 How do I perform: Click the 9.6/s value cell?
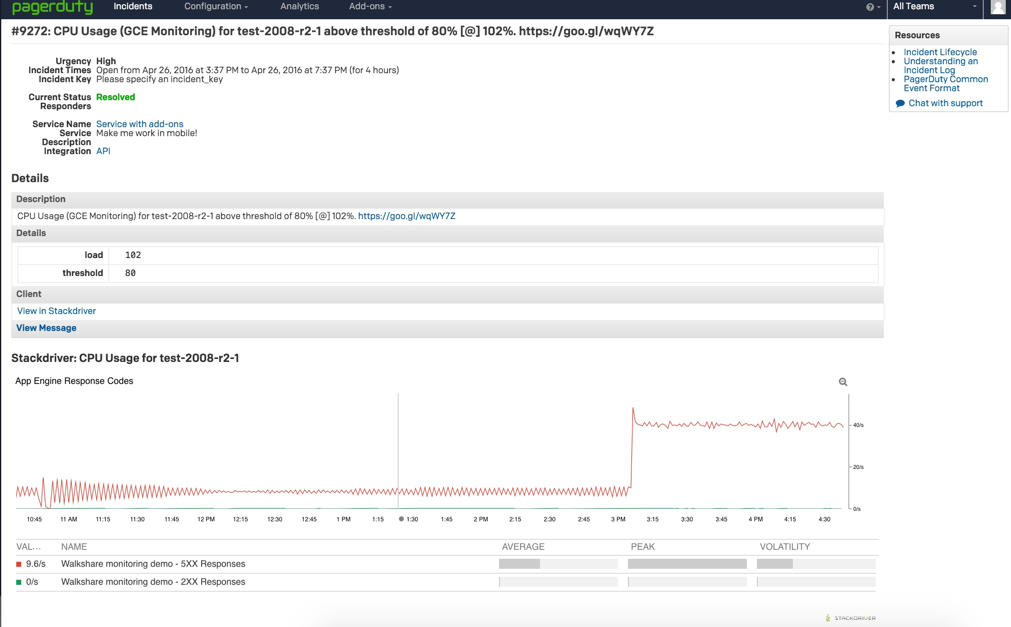pyautogui.click(x=36, y=564)
